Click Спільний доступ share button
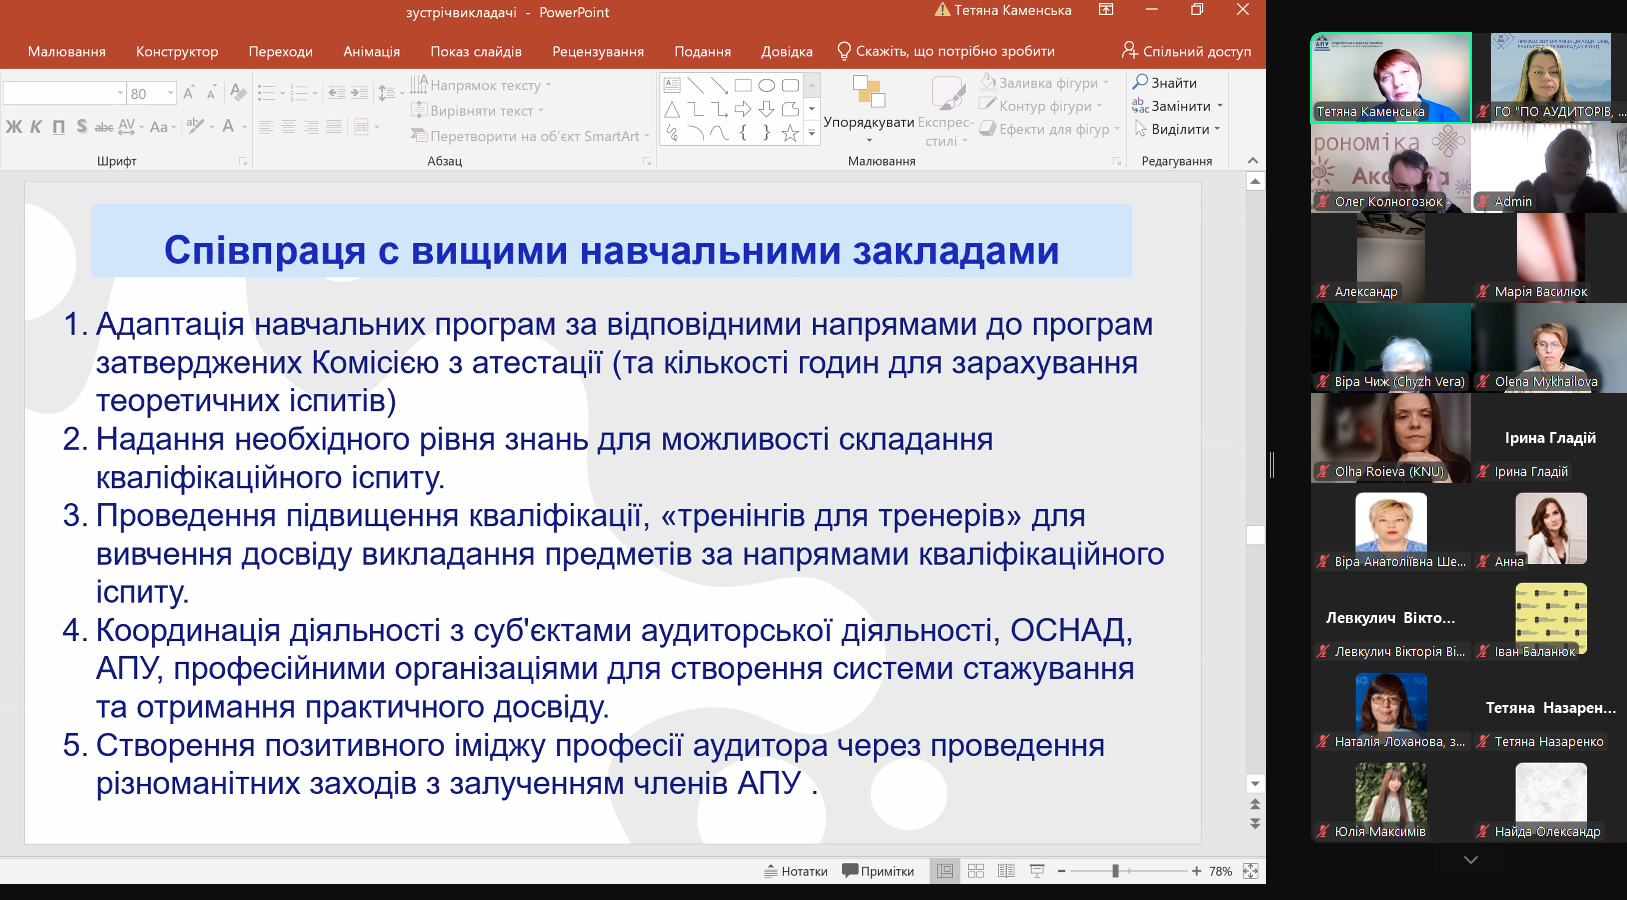The image size is (1627, 900). (1187, 51)
